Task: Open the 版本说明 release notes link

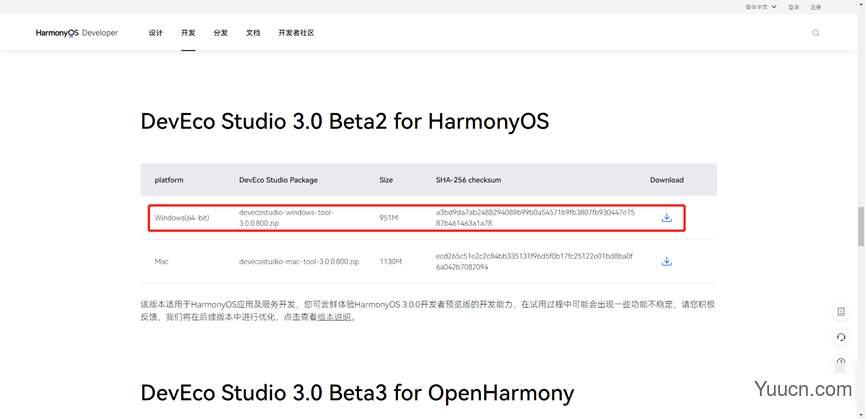Action: pos(334,318)
